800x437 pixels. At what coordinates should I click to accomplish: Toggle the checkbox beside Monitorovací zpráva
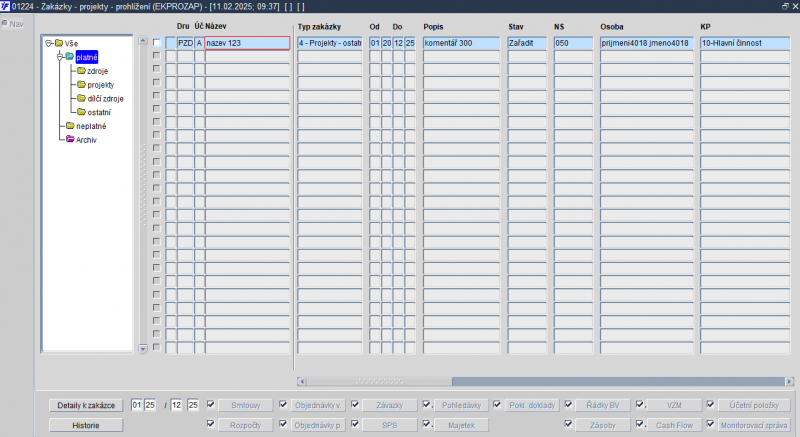click(710, 424)
